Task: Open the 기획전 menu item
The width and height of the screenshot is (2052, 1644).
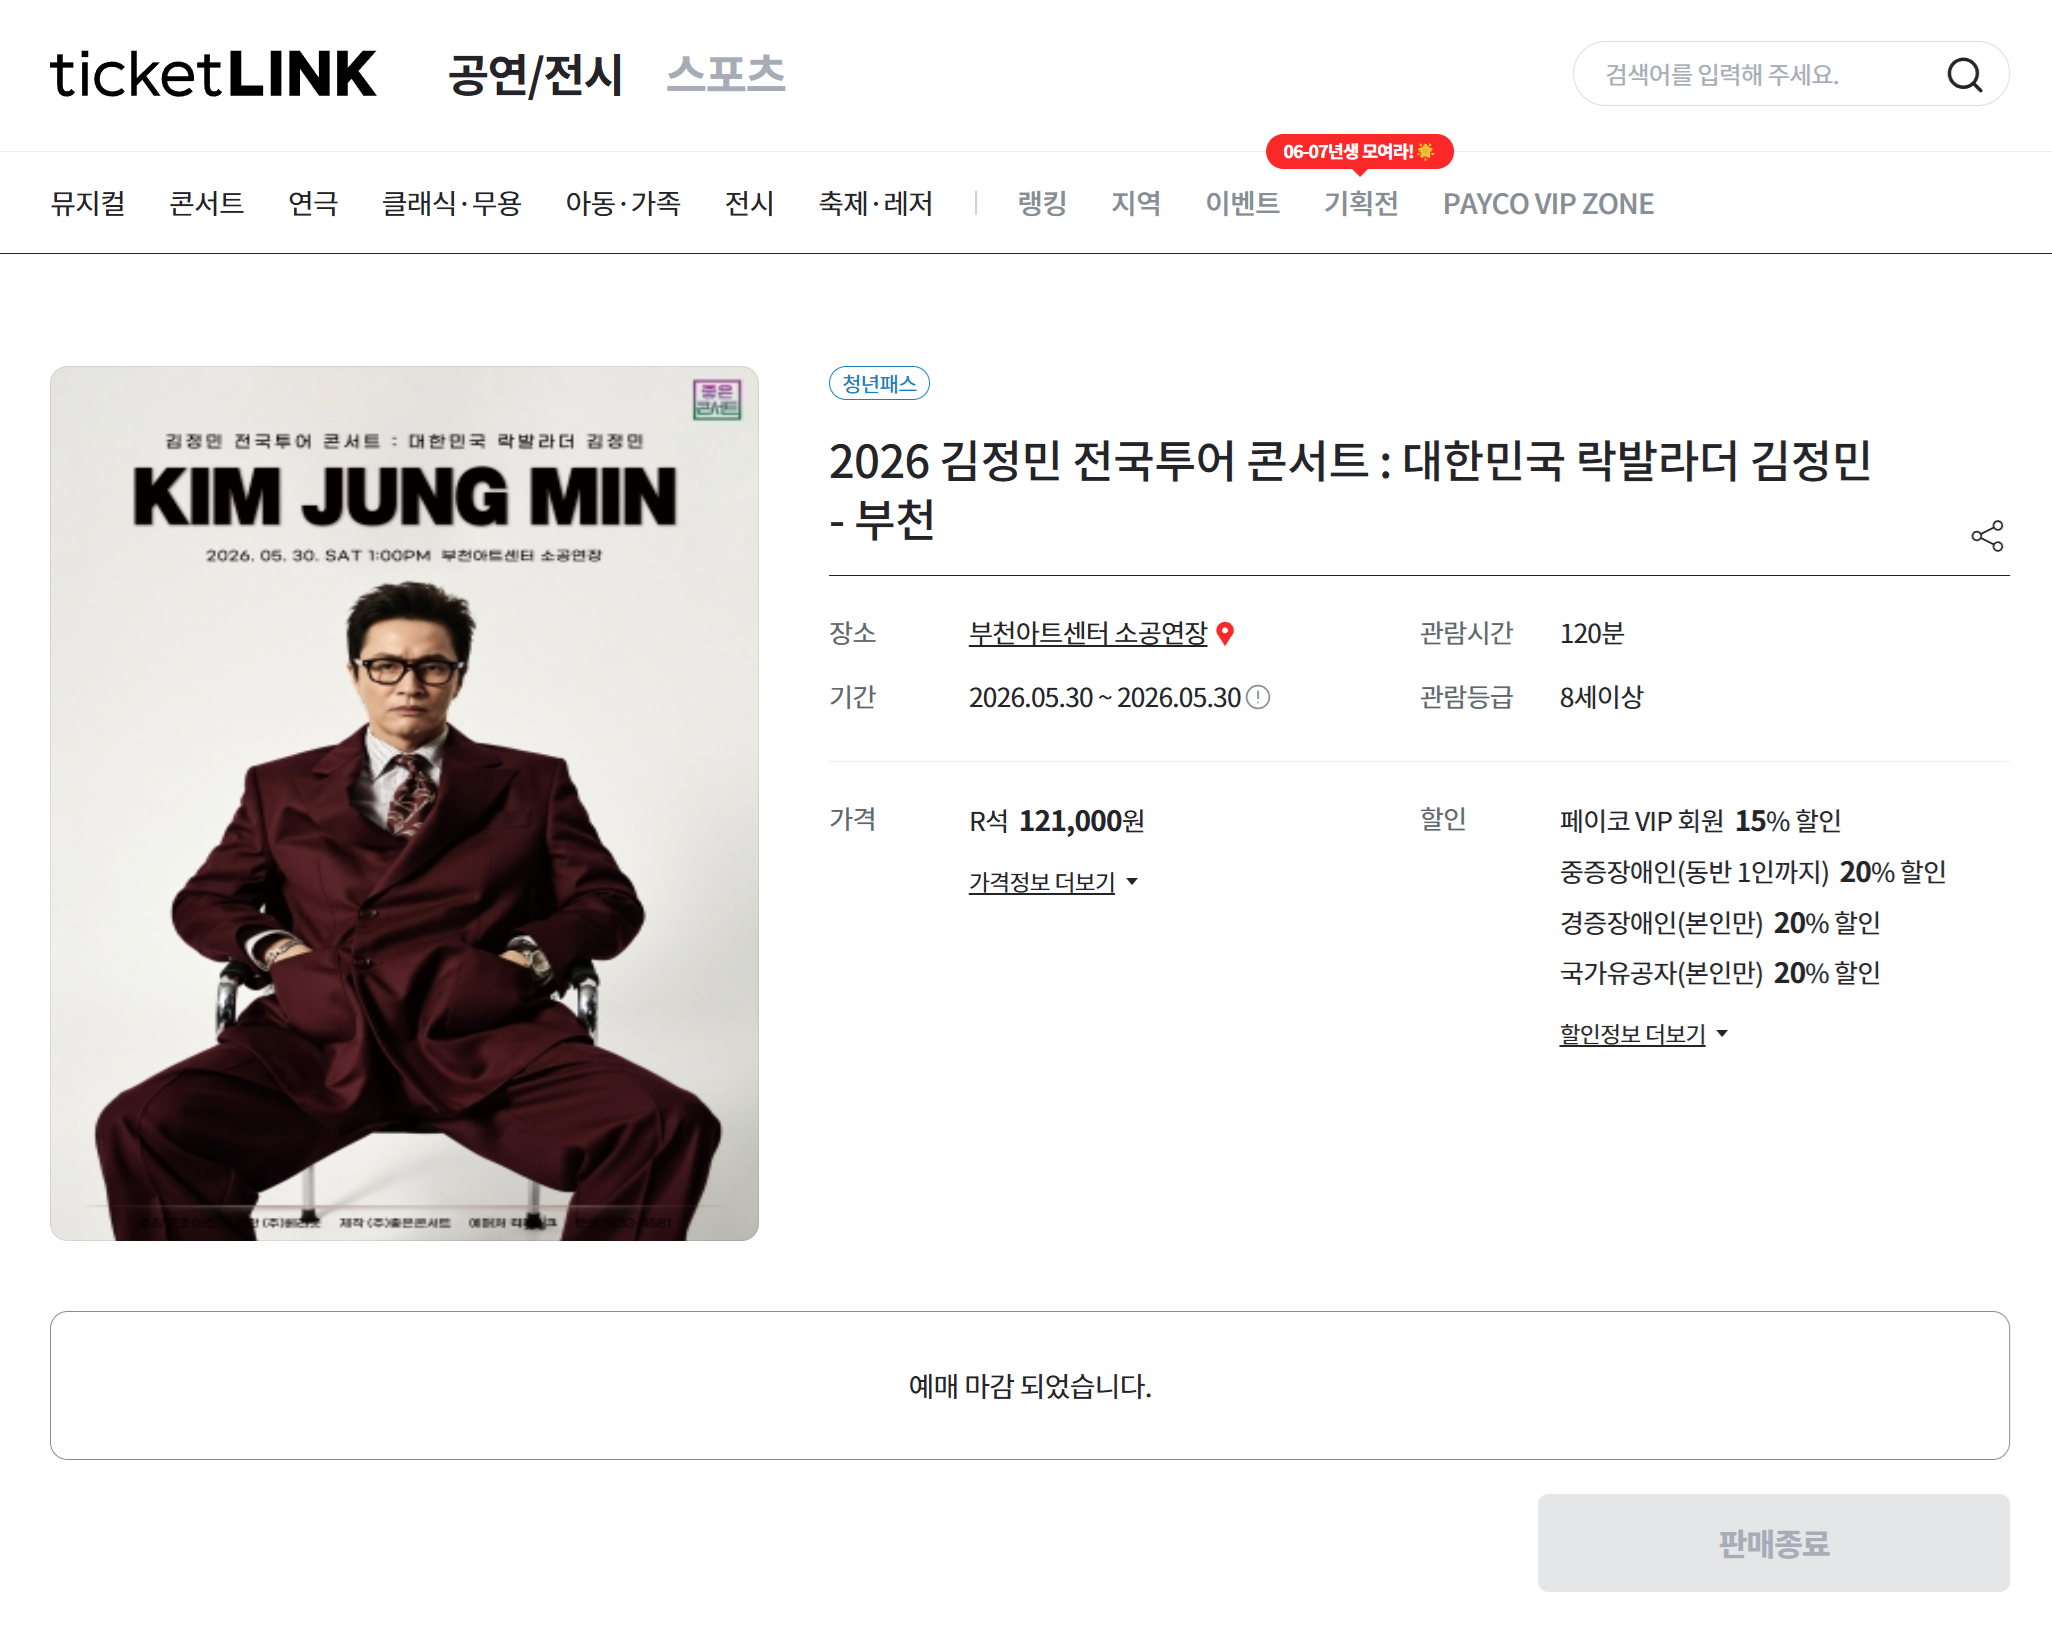Action: pyautogui.click(x=1361, y=204)
